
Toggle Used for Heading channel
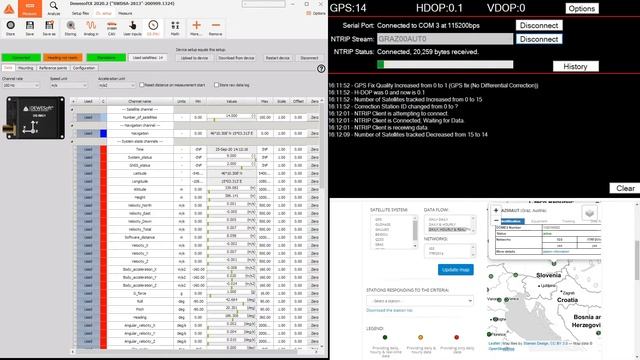point(88,317)
